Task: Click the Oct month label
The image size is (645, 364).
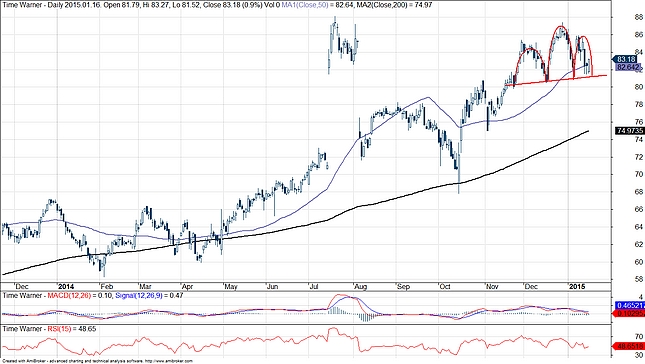Action: click(x=445, y=286)
